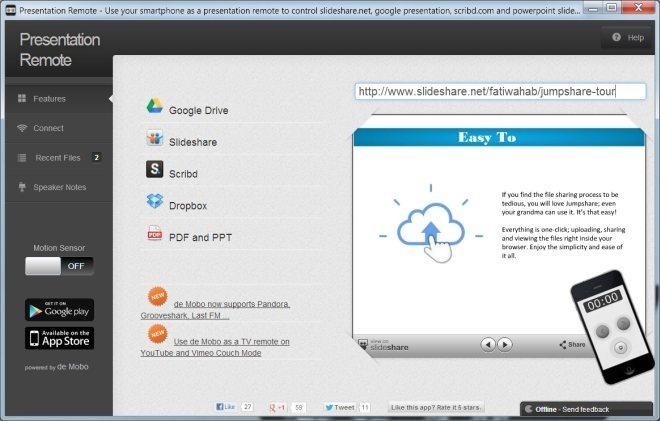
Task: Click the Share icon in slide viewer
Action: pyautogui.click(x=576, y=344)
